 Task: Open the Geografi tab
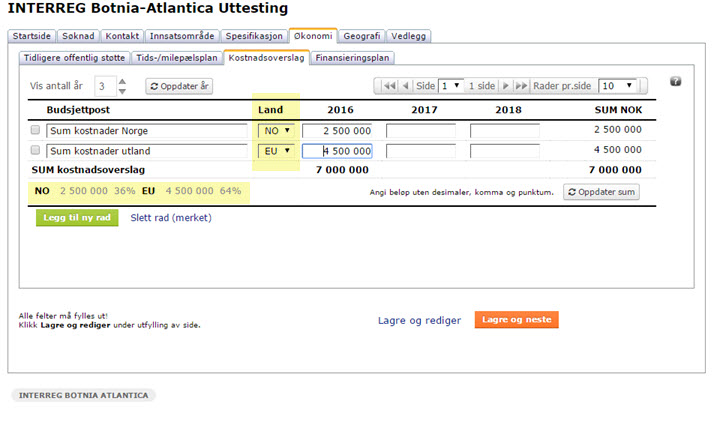[362, 36]
